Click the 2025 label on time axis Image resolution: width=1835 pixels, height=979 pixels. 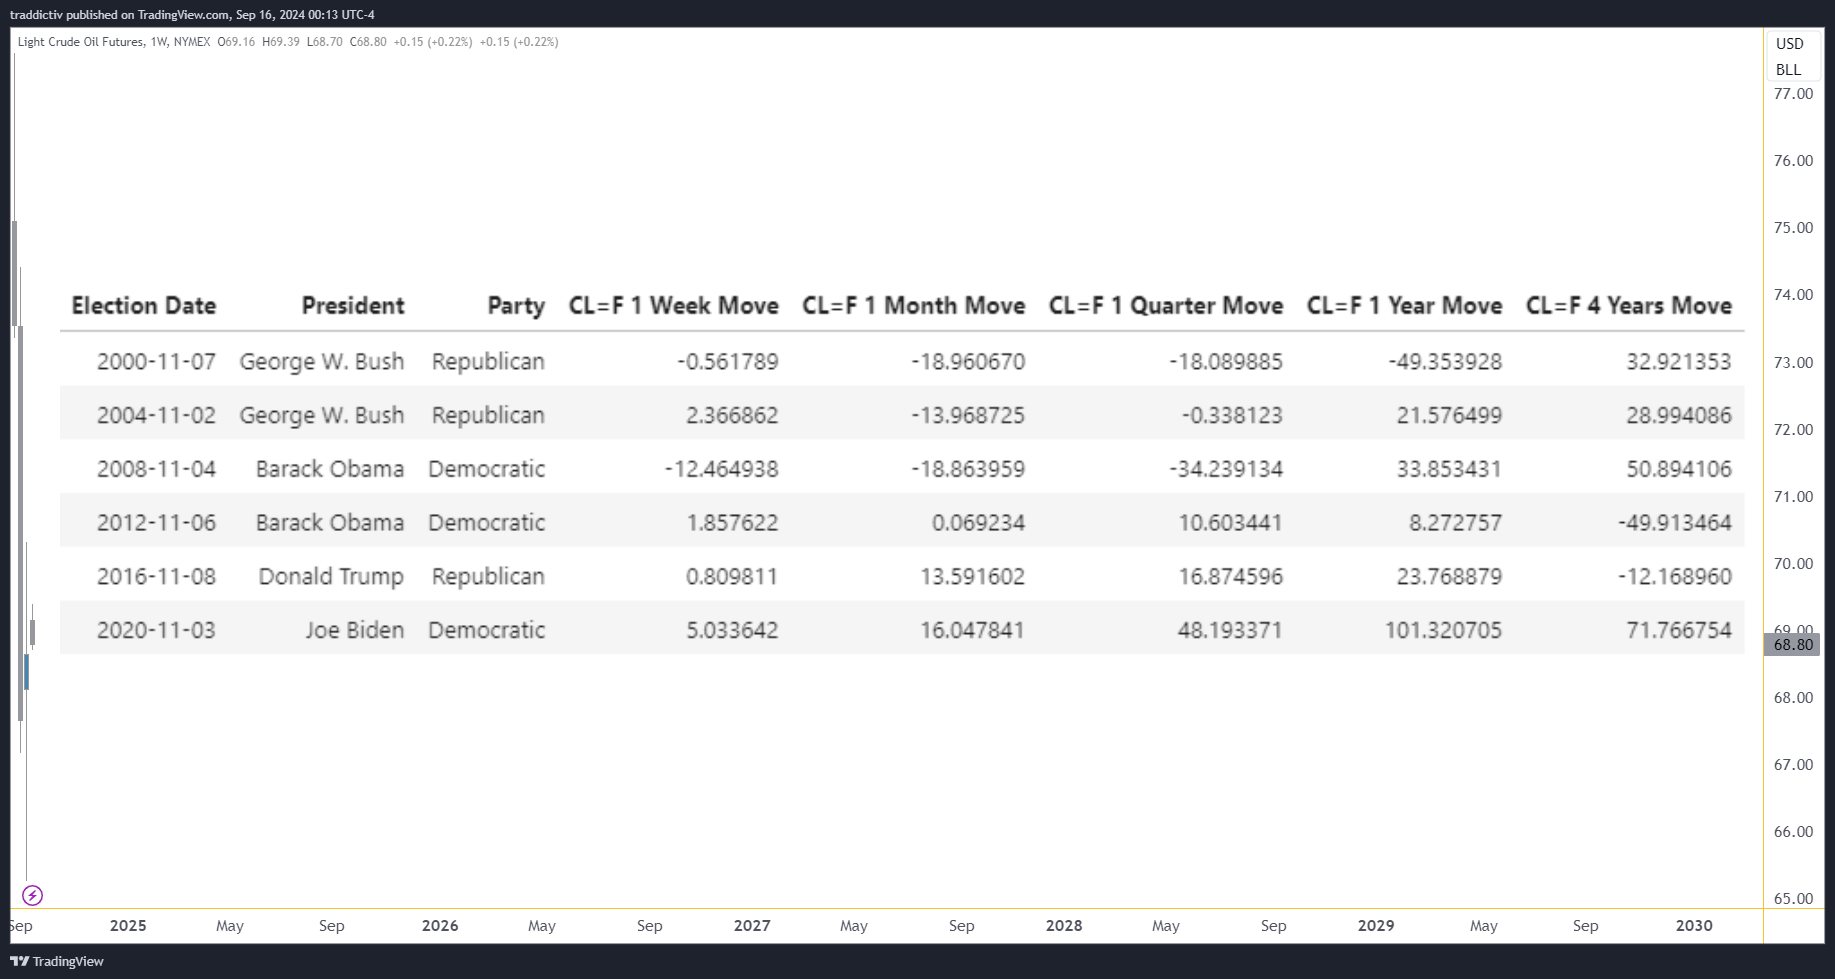128,926
